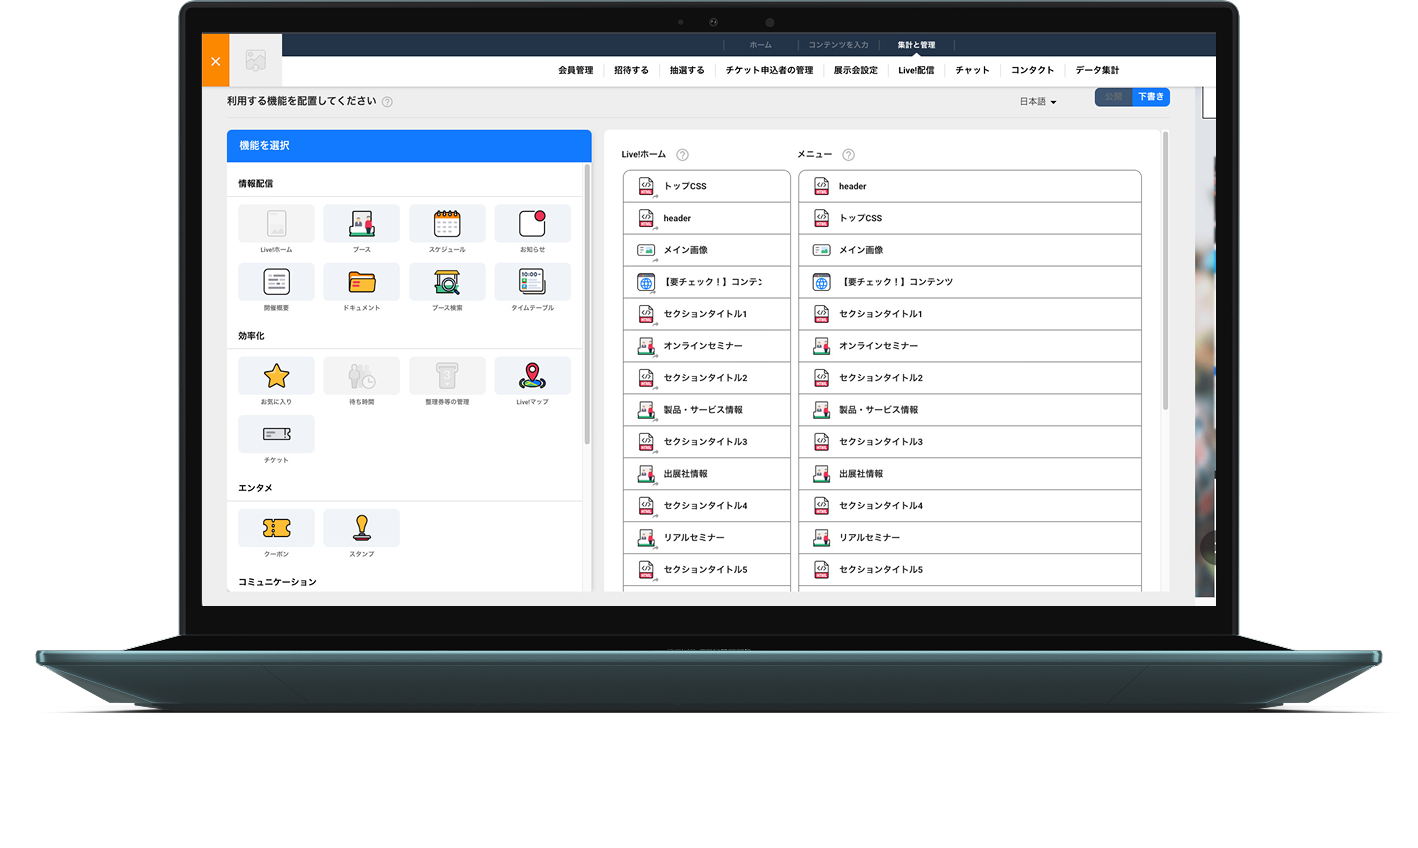Add the お気に入り star icon
This screenshot has height=848, width=1418.
pyautogui.click(x=276, y=376)
